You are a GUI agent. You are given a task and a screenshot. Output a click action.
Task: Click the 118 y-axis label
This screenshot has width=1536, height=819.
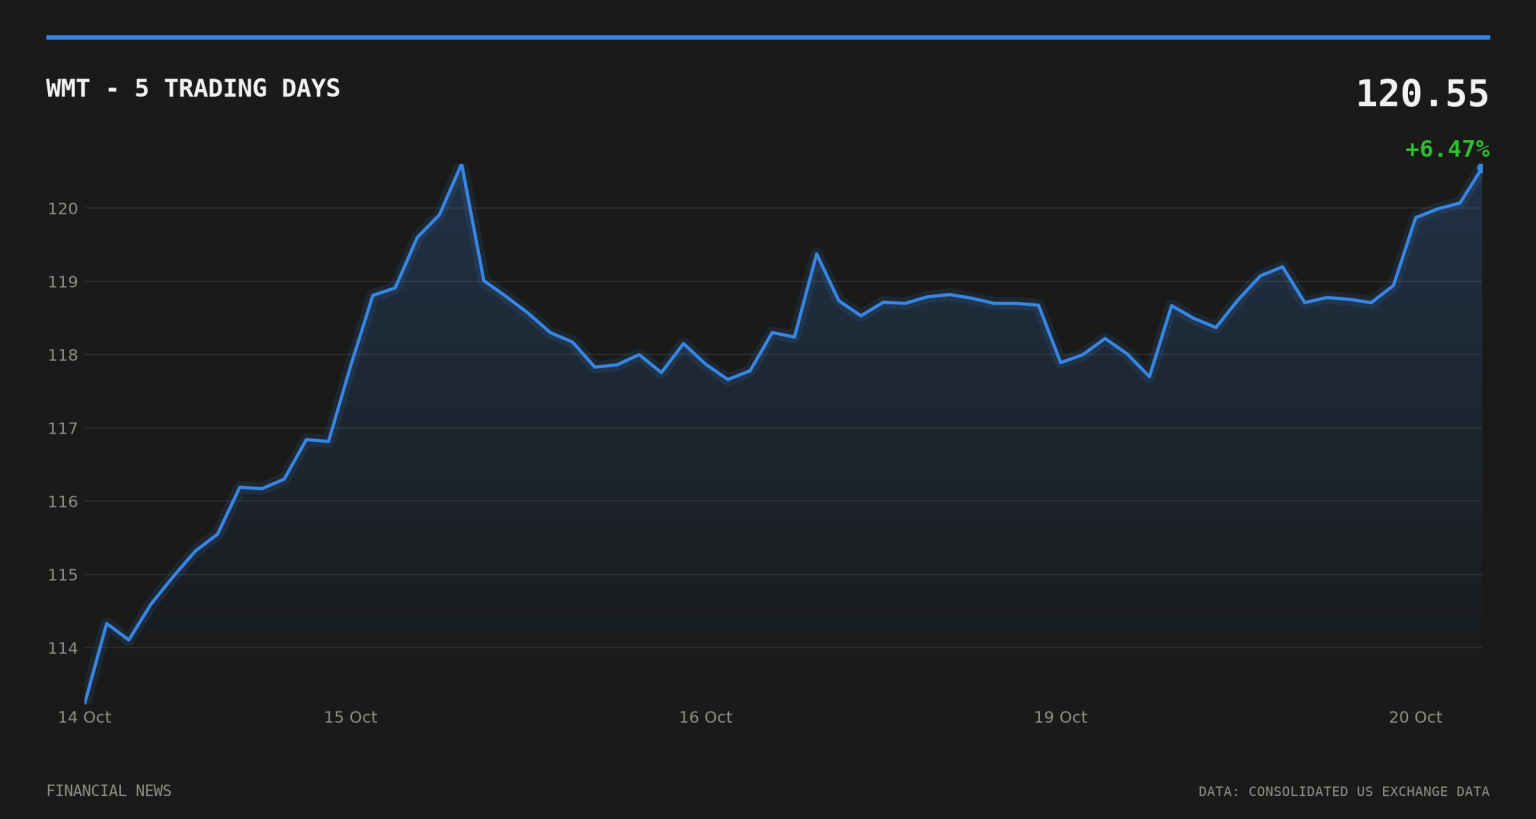coord(63,355)
